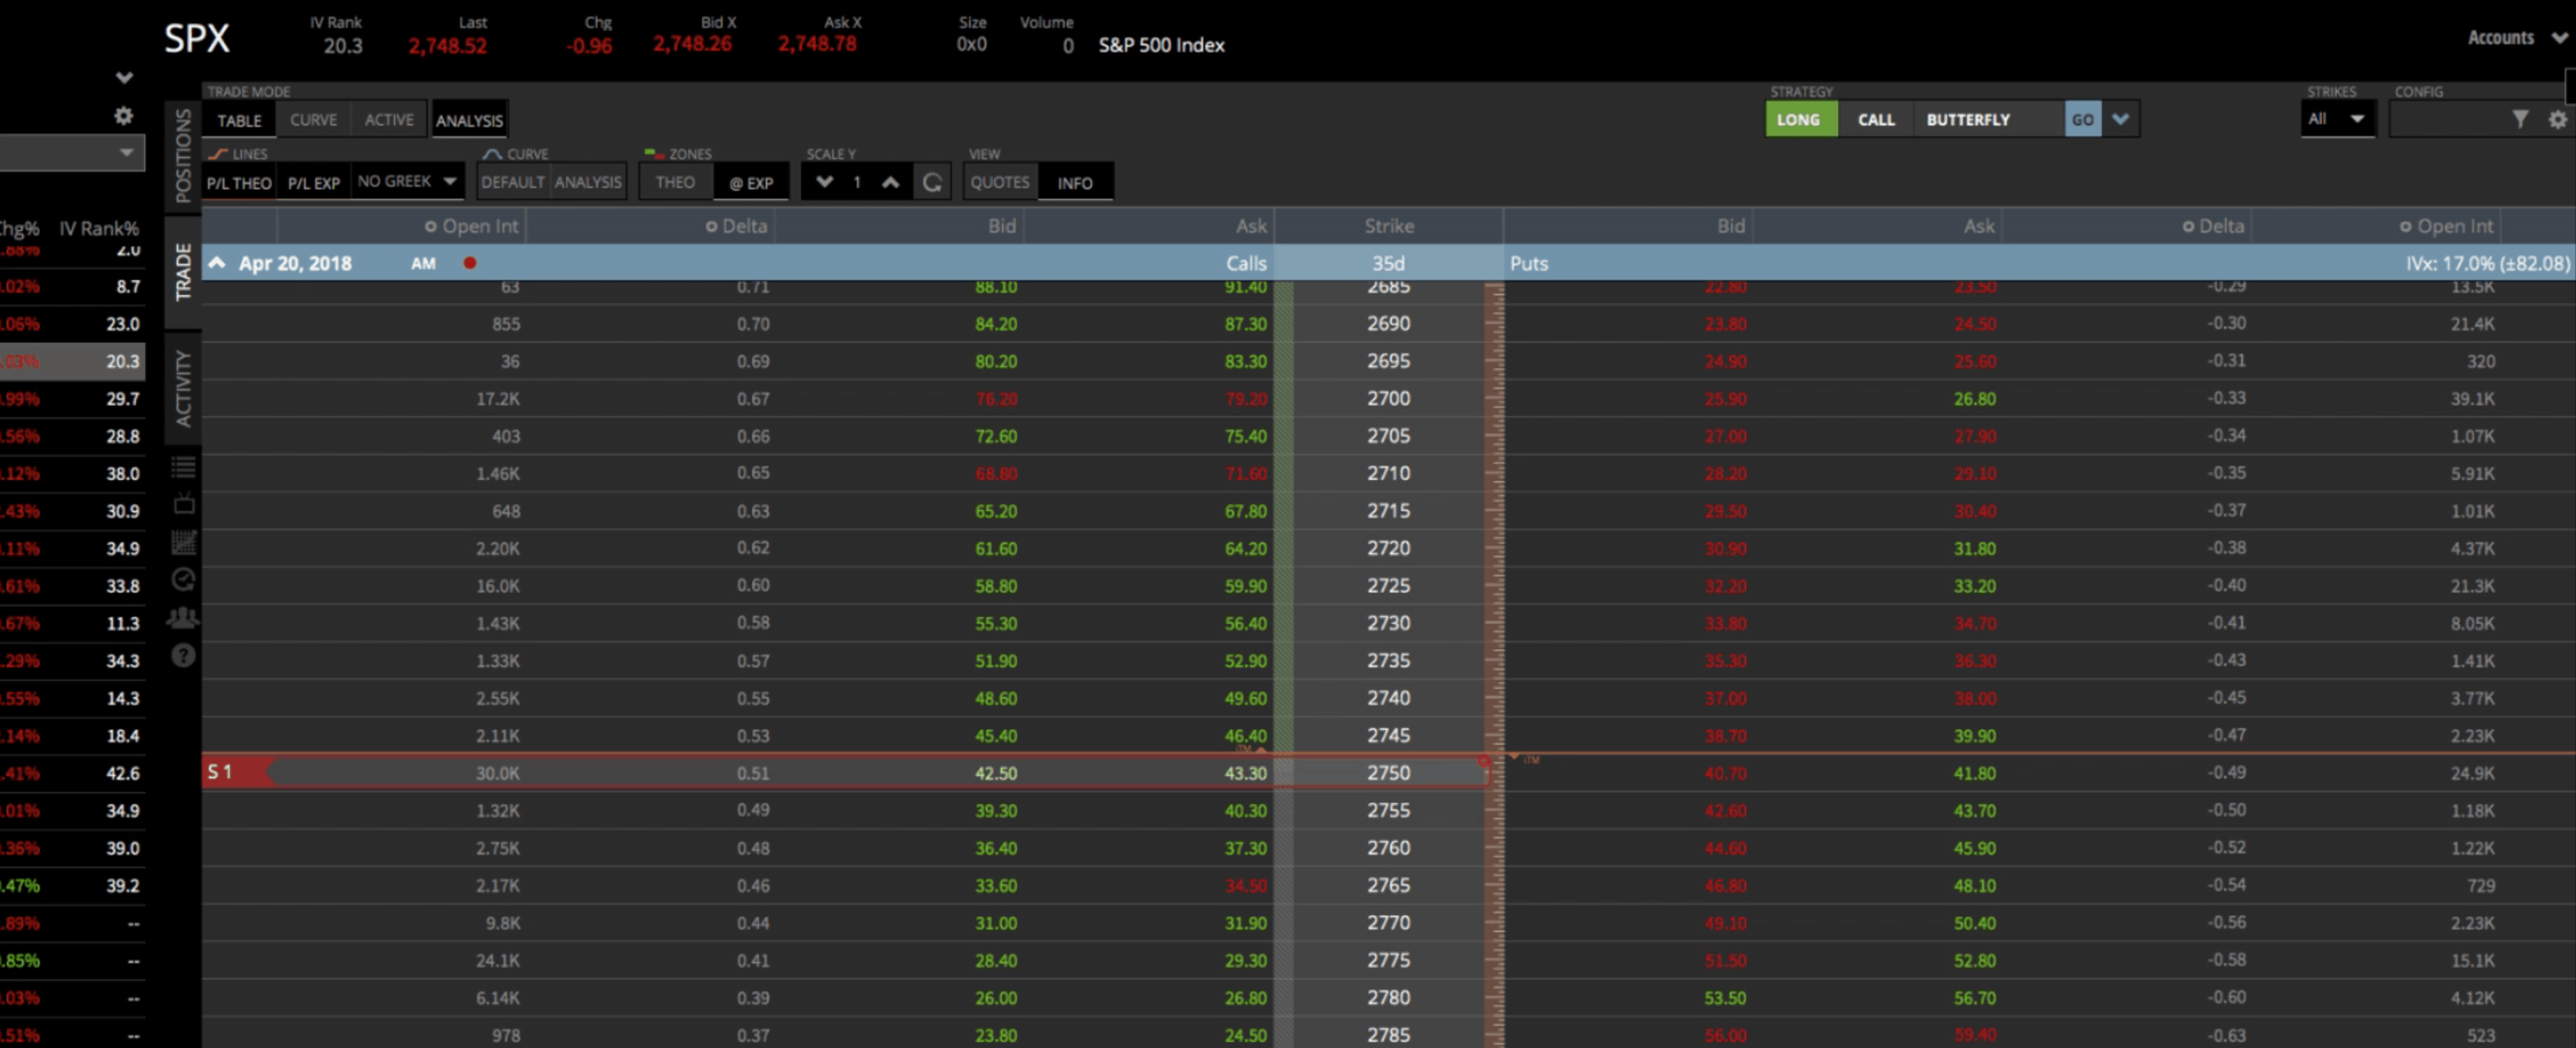Open the CALL option type selector
Viewport: 2576px width, 1048px height.
click(1876, 119)
